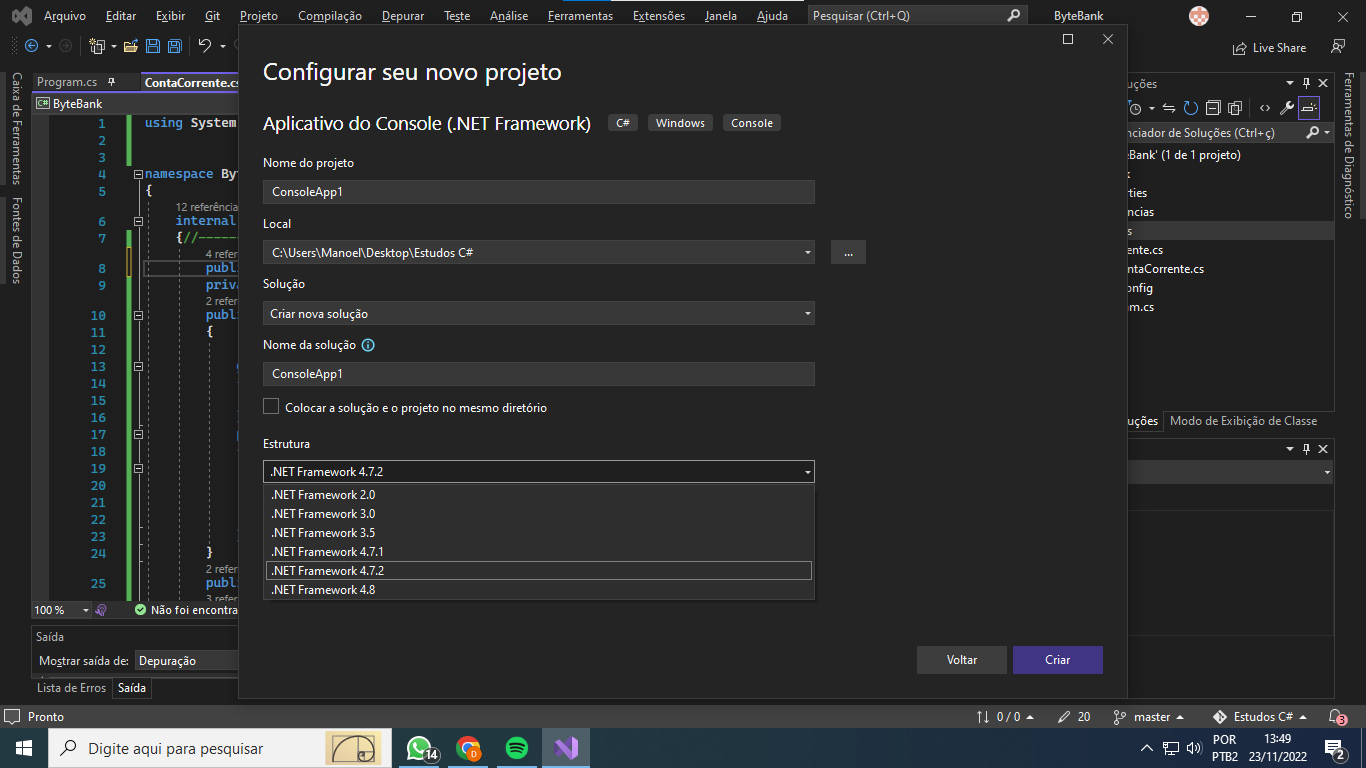1366x768 pixels.
Task: Click the user account avatar icon
Action: pos(1199,16)
